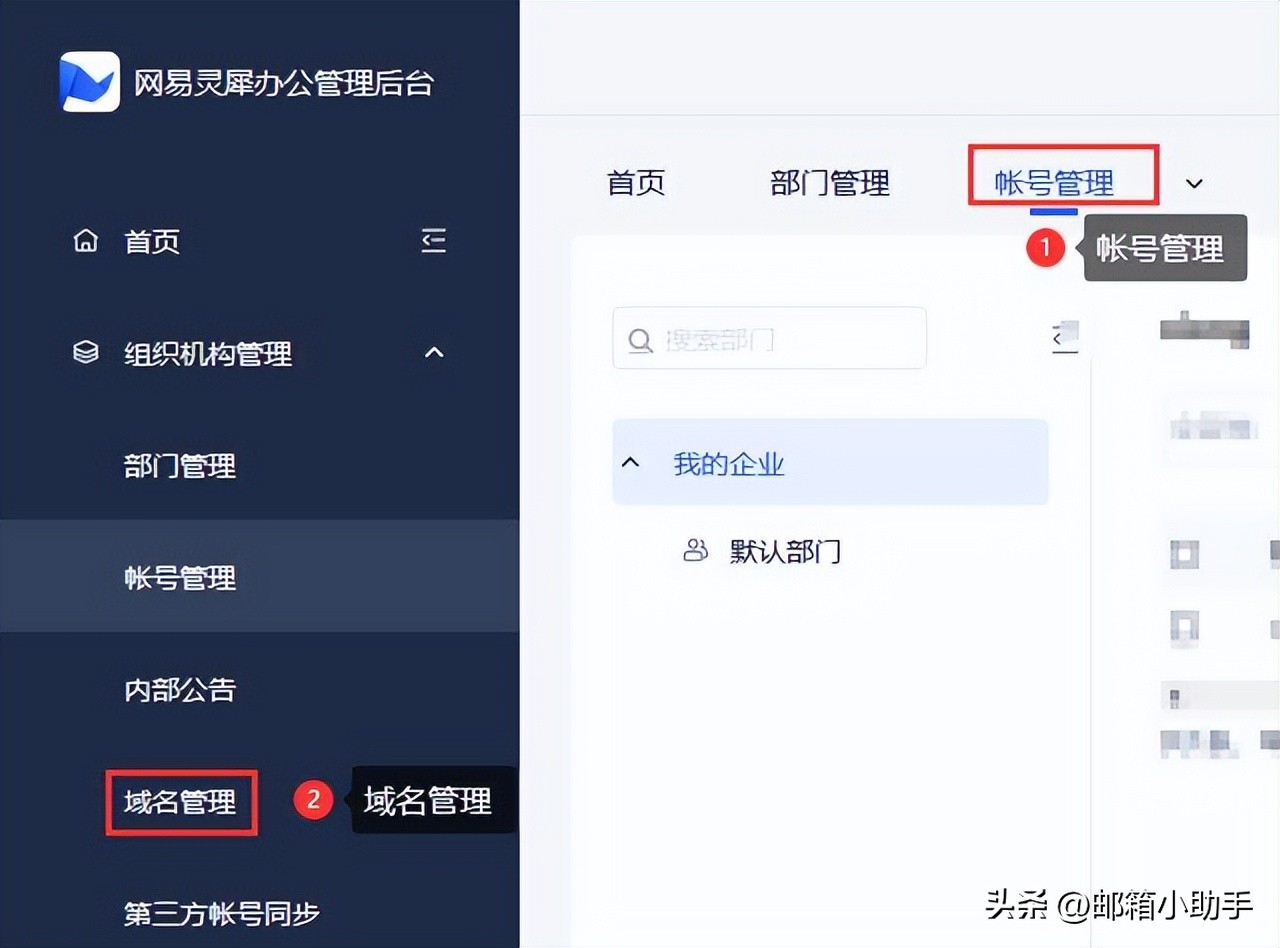Open the dropdown chevron next to 帐号管理 tab
Image resolution: width=1280 pixels, height=948 pixels.
coord(1194,183)
